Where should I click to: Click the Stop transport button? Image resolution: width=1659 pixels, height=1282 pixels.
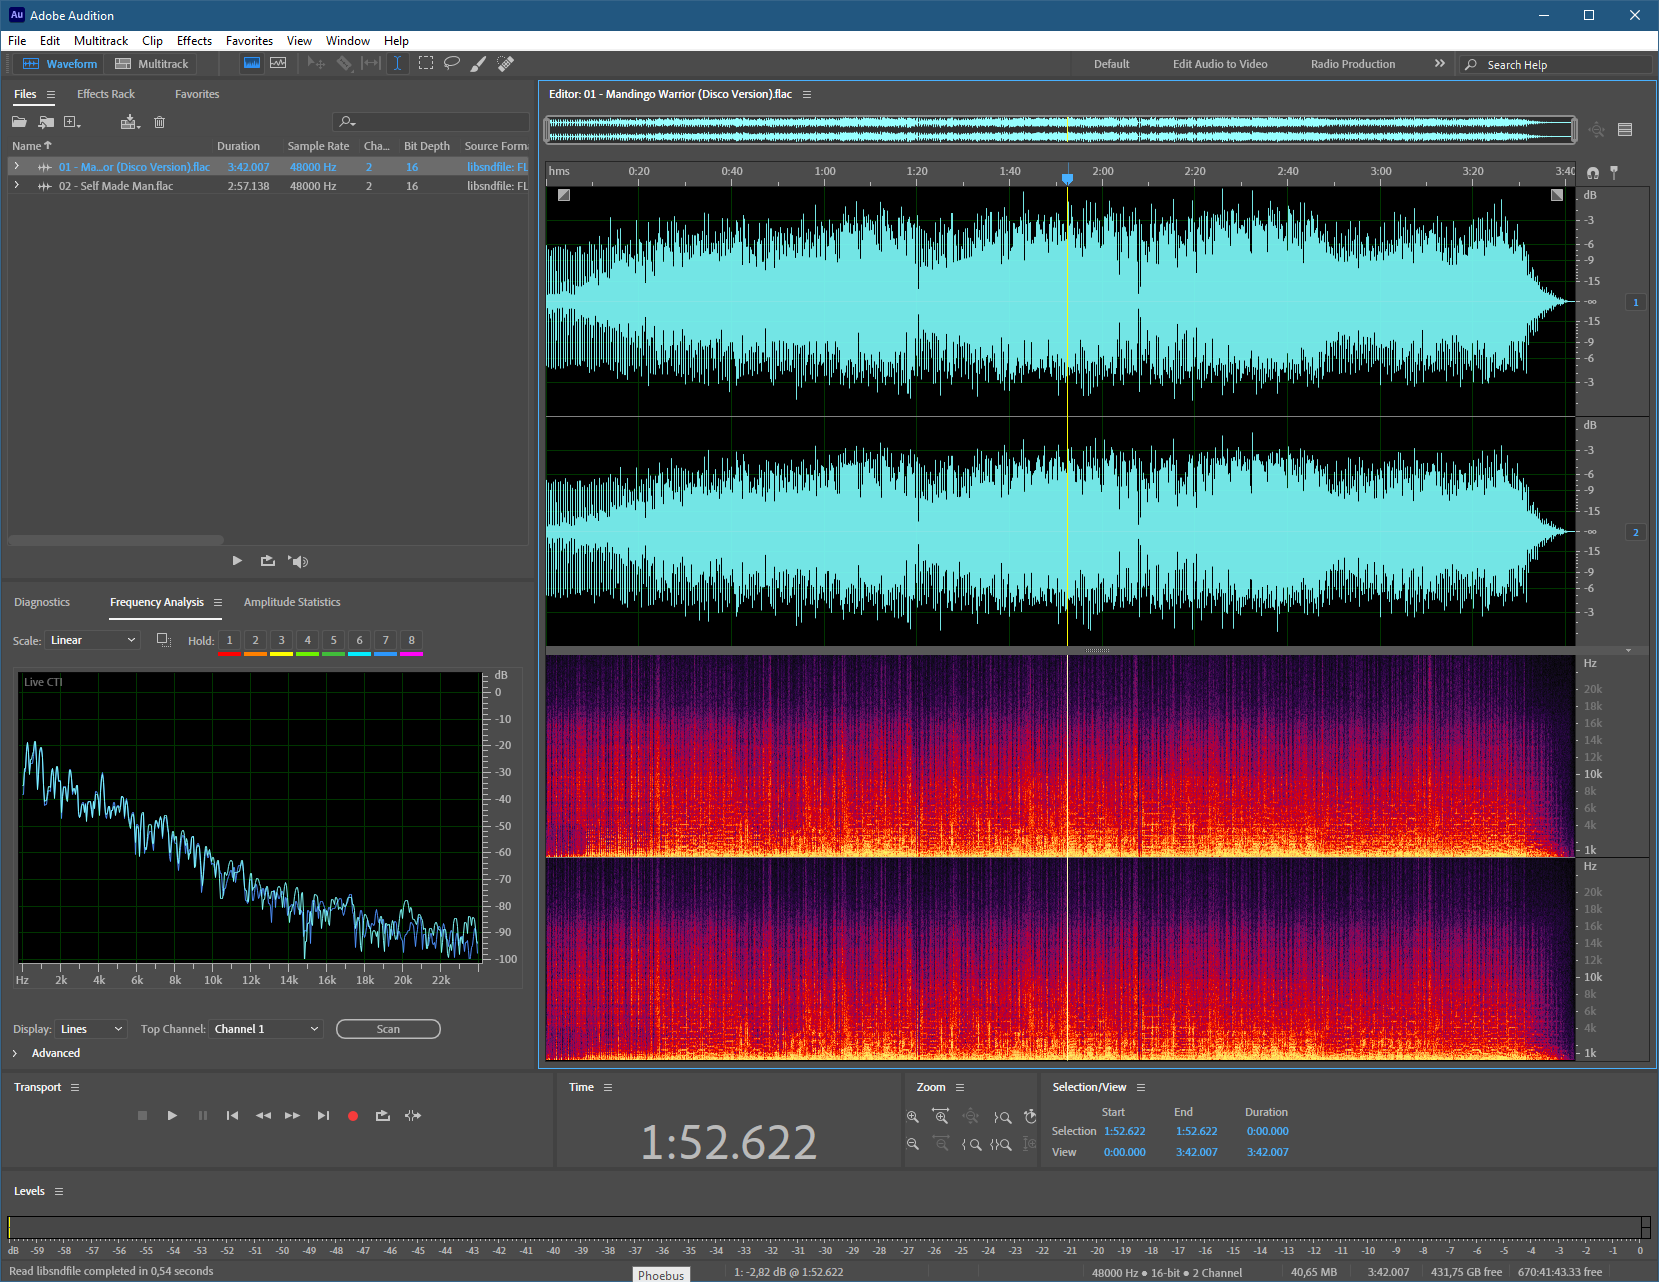pyautogui.click(x=142, y=1115)
